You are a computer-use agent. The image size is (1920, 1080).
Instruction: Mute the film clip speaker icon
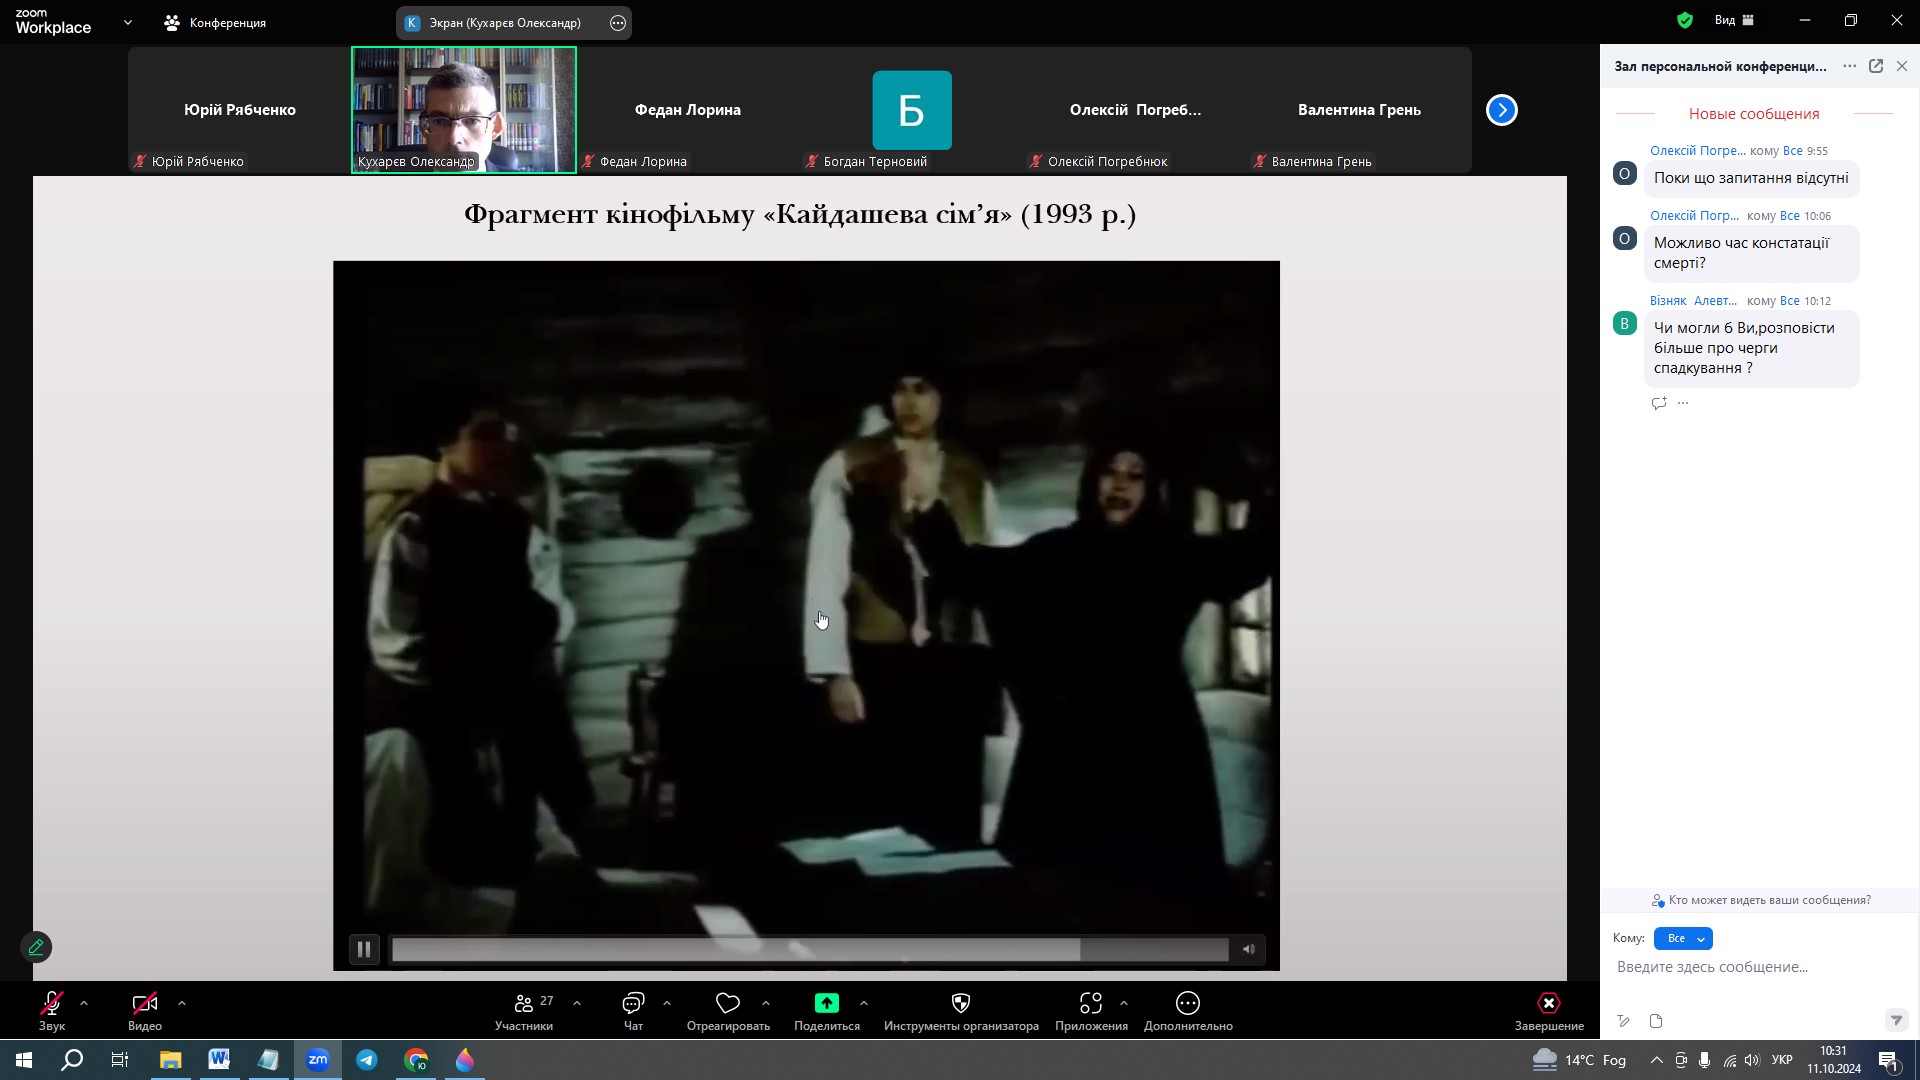1248,949
